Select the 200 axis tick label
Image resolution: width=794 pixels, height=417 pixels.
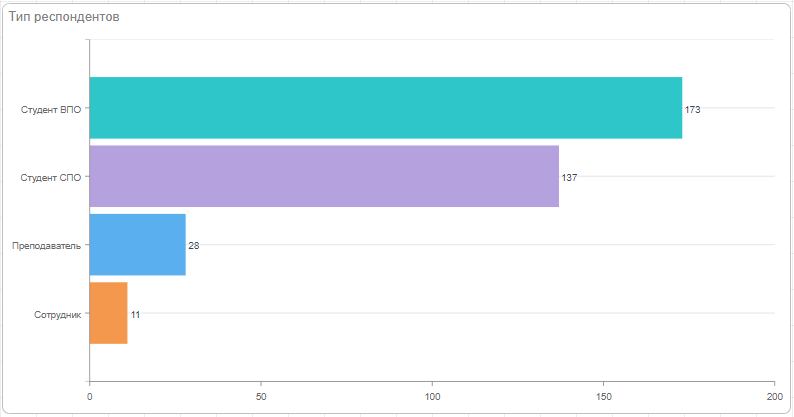(774, 396)
